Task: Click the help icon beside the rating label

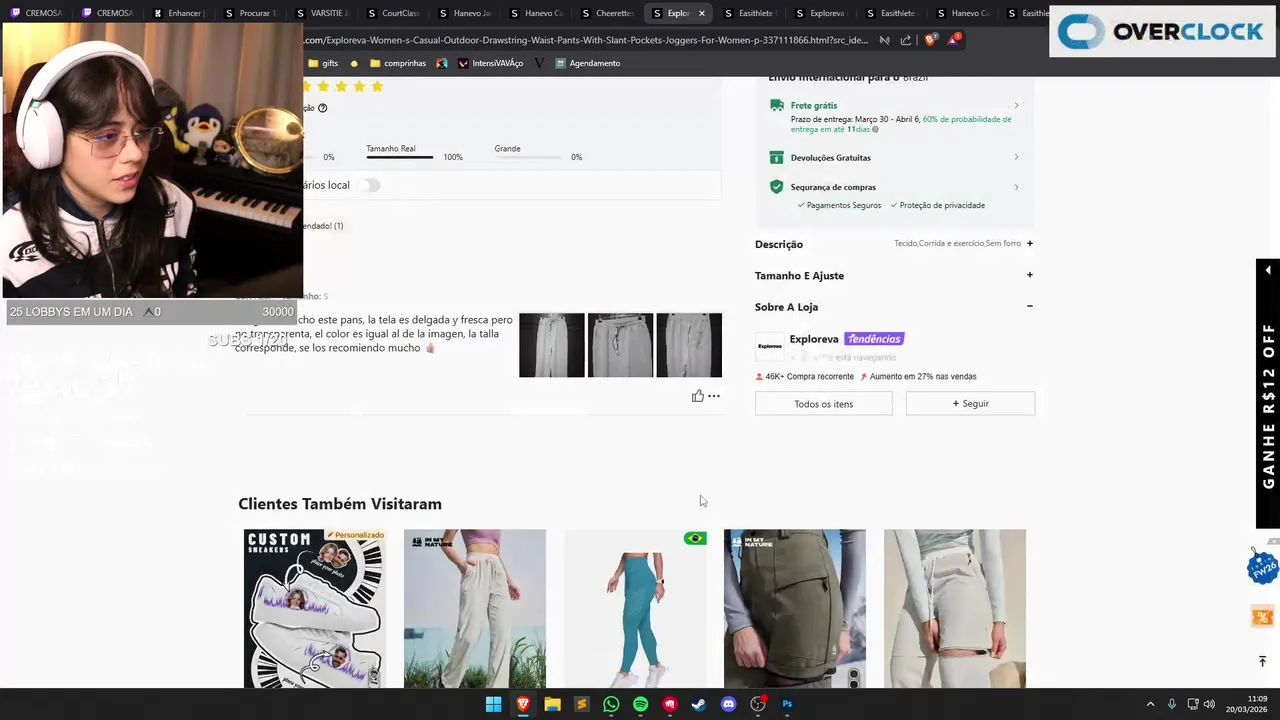Action: tap(322, 108)
